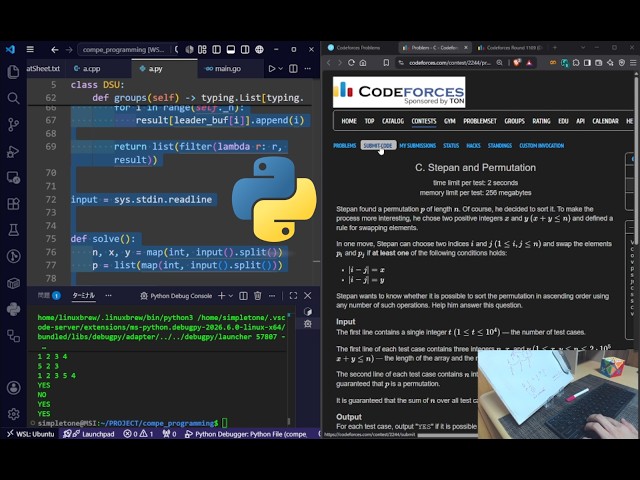Open the Customize Layout button in title bar
This screenshot has height=480, width=640.
point(202,49)
